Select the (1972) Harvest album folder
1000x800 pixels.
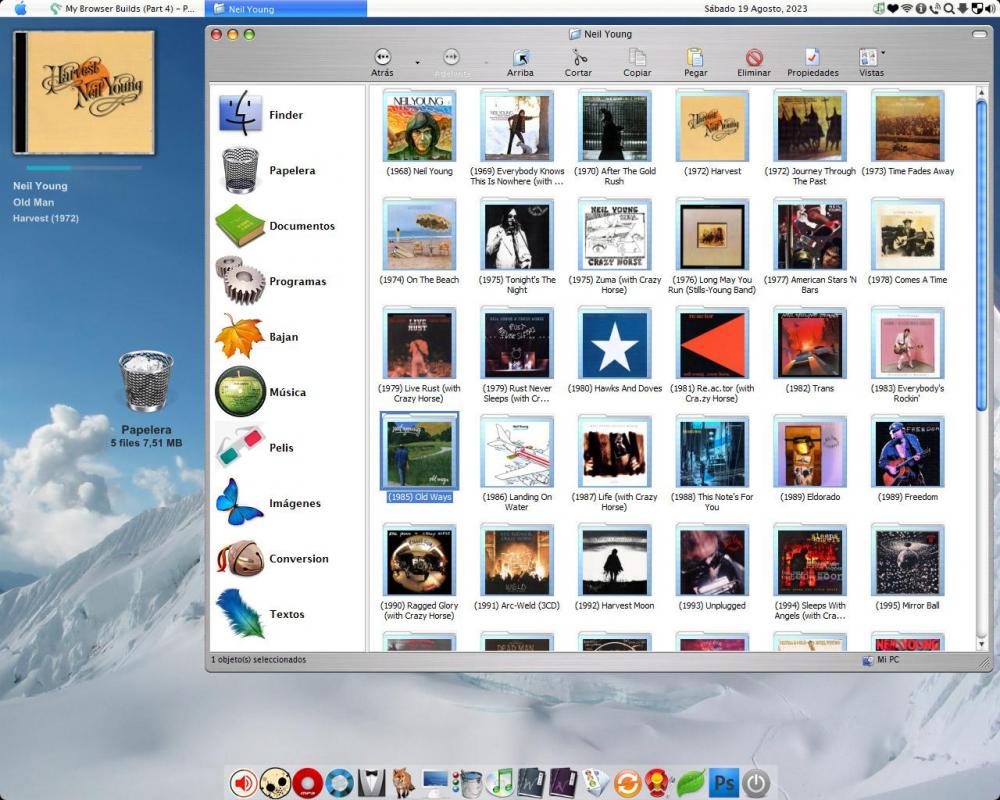pos(712,133)
